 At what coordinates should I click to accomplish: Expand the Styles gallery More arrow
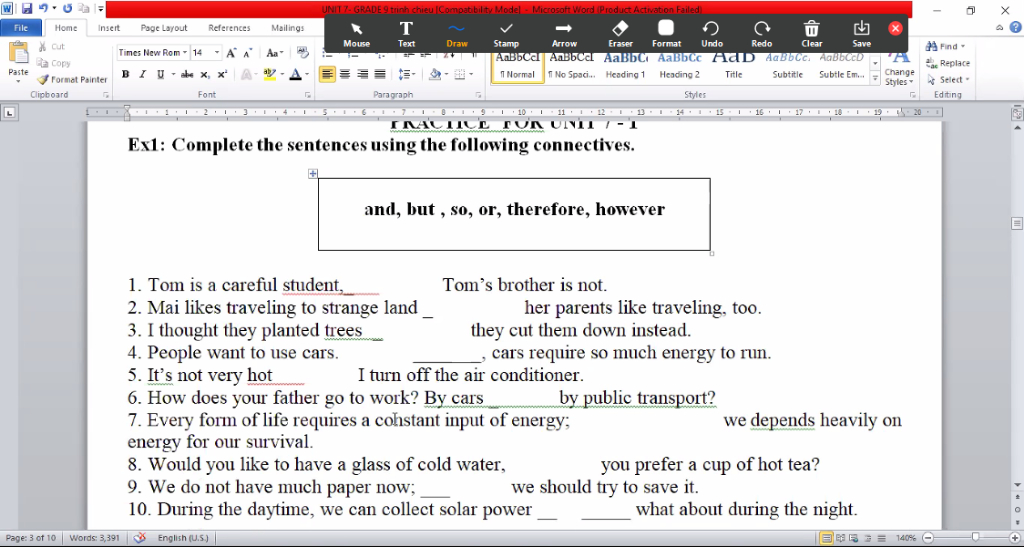coord(875,80)
